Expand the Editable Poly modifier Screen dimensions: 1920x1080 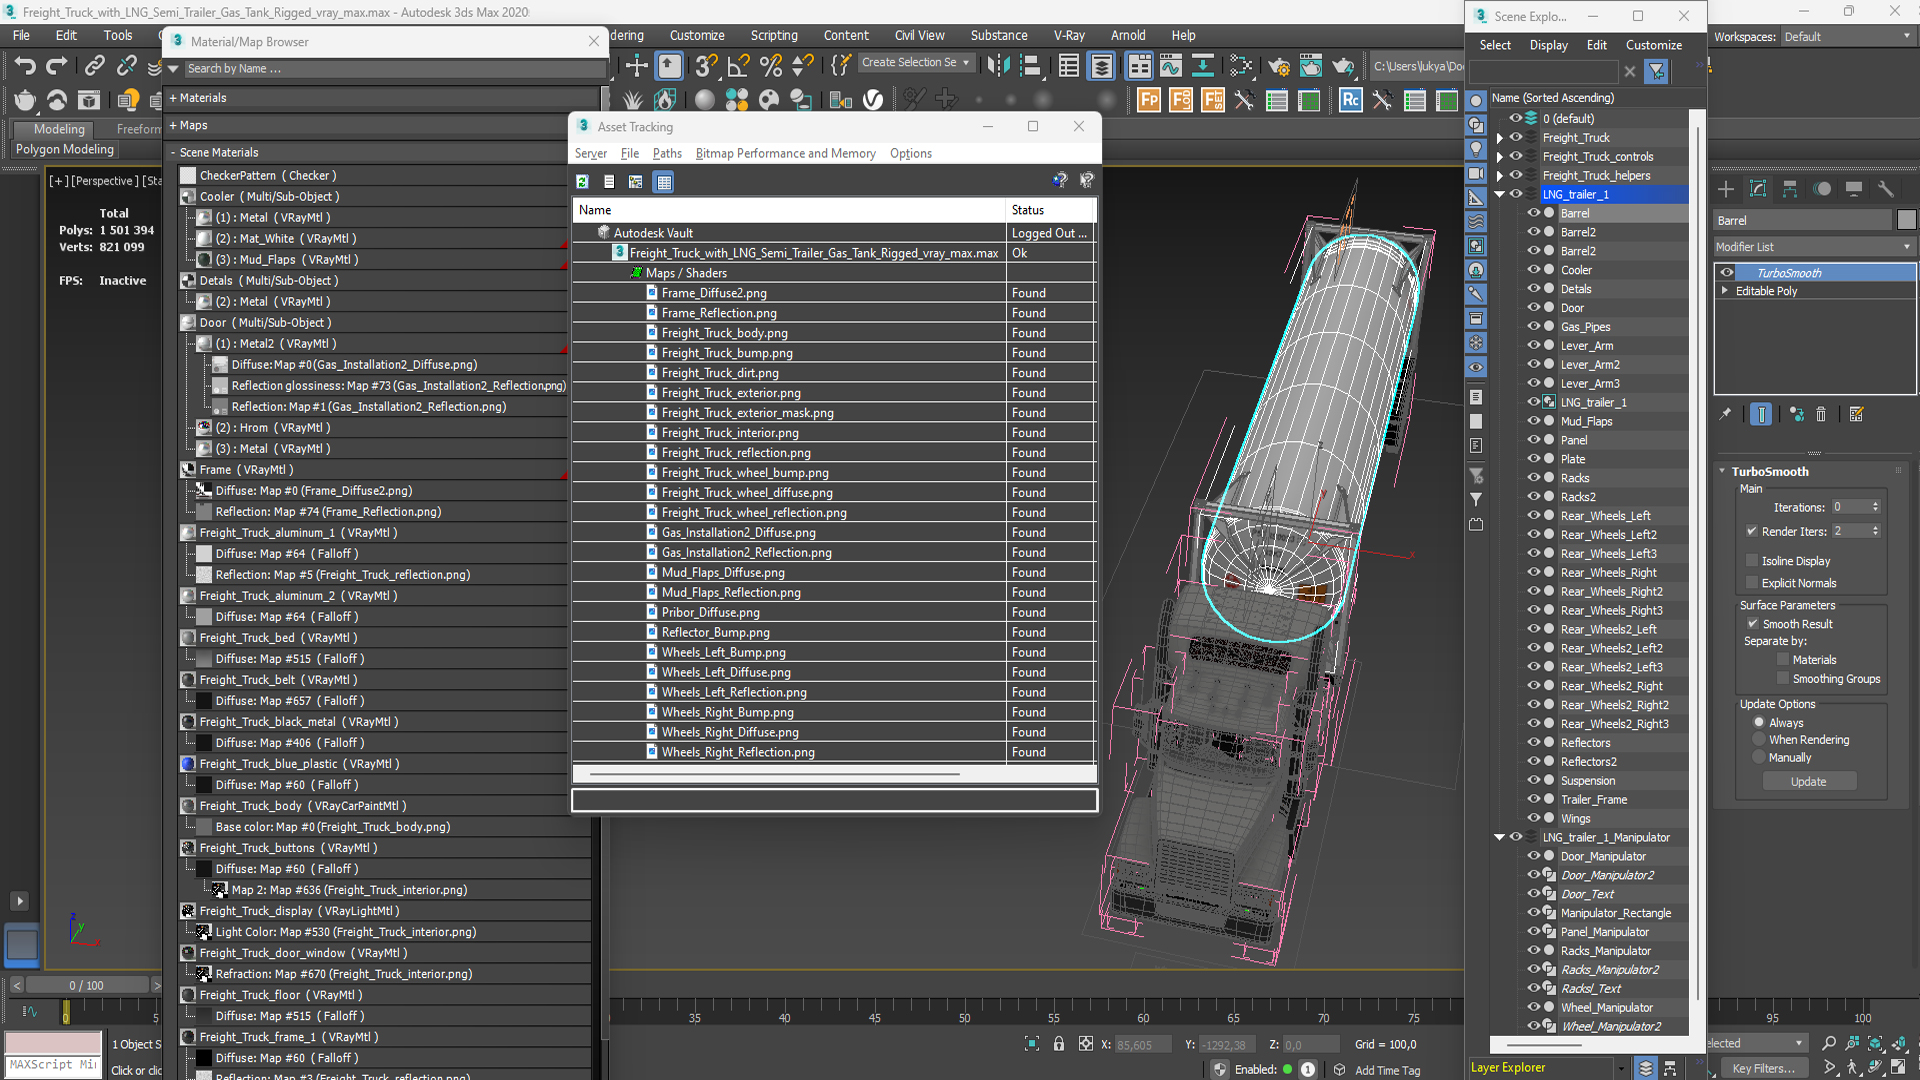coord(1725,291)
